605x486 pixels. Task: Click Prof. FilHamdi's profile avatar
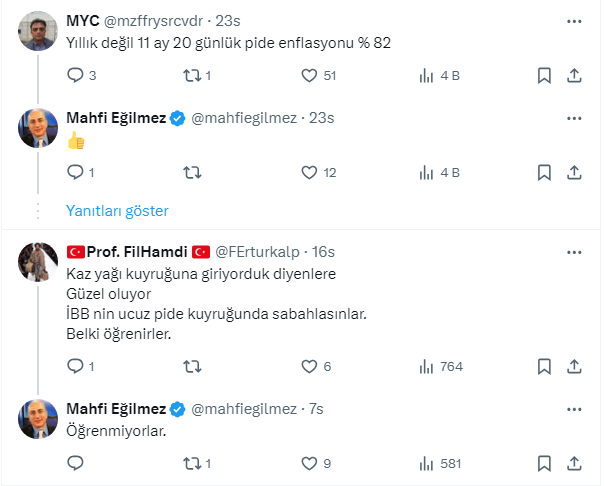click(38, 261)
